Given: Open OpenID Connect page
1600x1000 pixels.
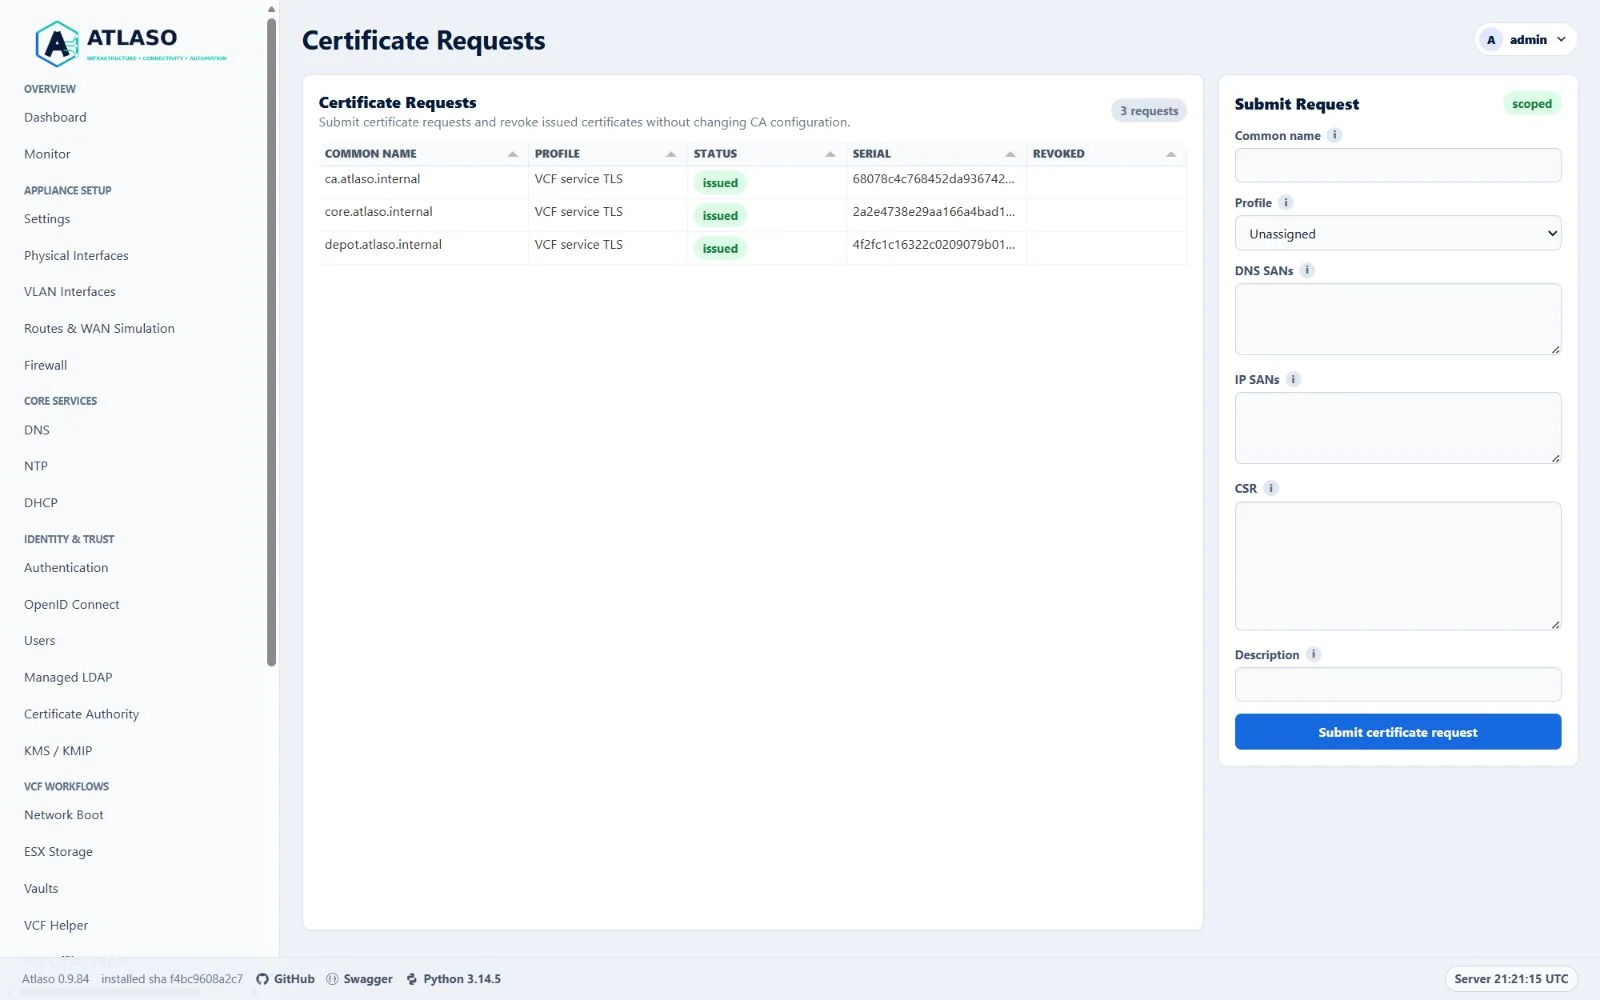Looking at the screenshot, I should click(72, 604).
